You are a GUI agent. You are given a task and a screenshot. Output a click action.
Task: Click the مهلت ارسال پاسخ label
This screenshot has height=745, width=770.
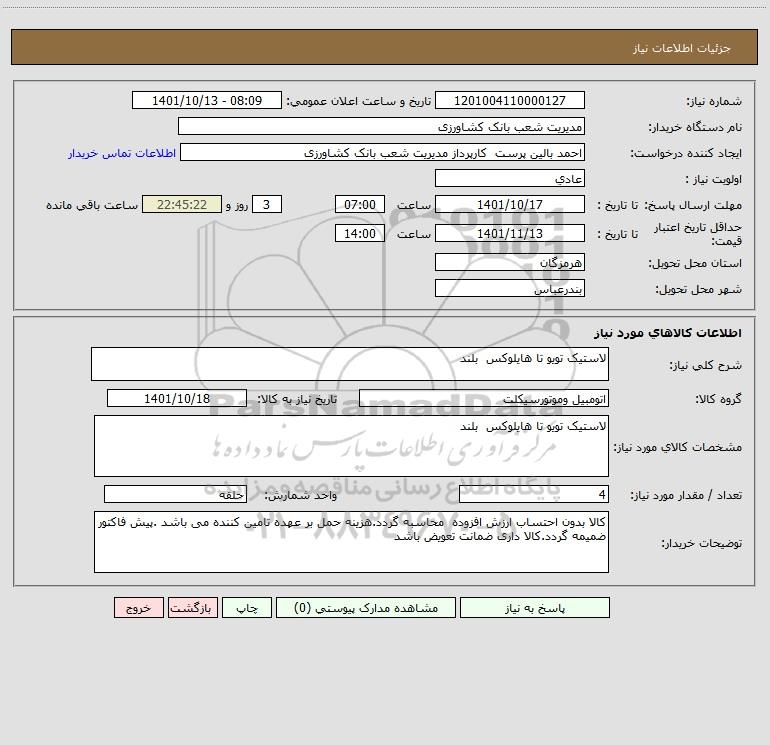click(693, 205)
